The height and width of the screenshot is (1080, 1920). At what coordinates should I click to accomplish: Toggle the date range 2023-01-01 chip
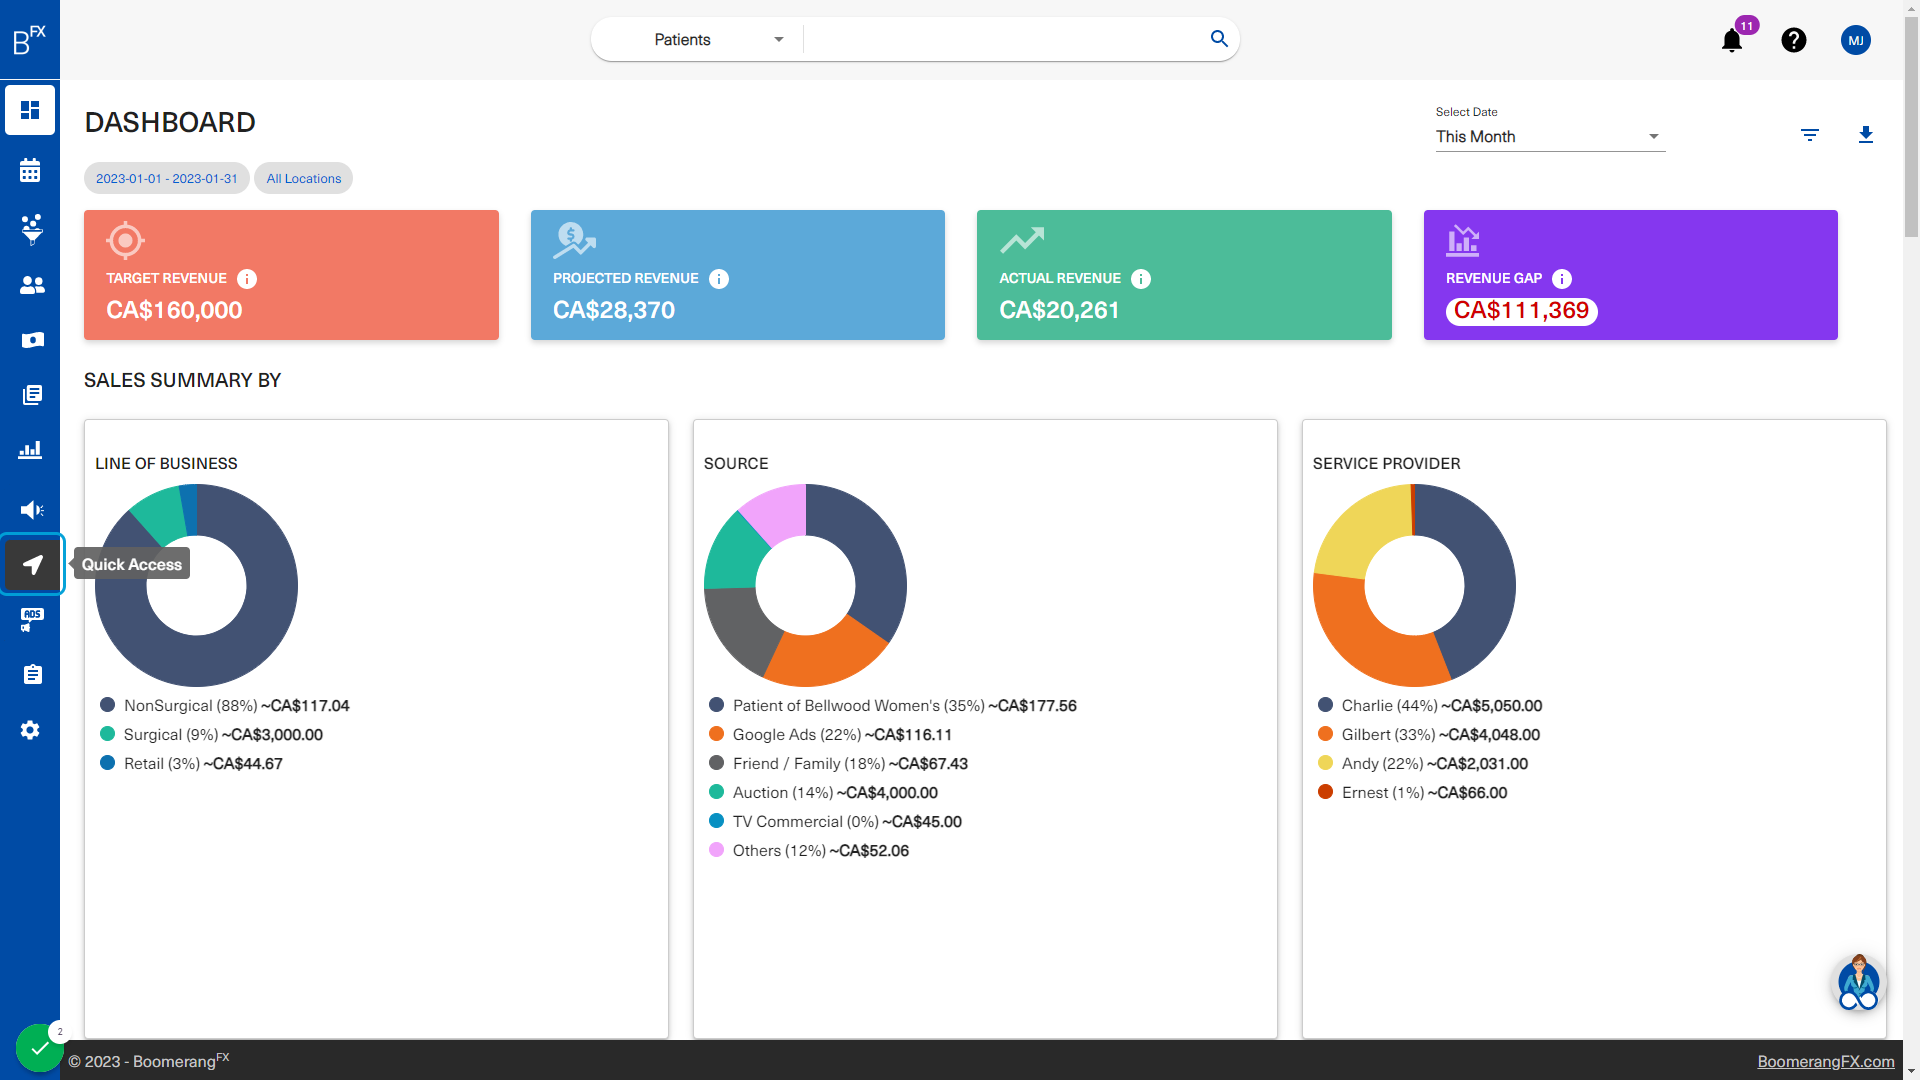166,178
